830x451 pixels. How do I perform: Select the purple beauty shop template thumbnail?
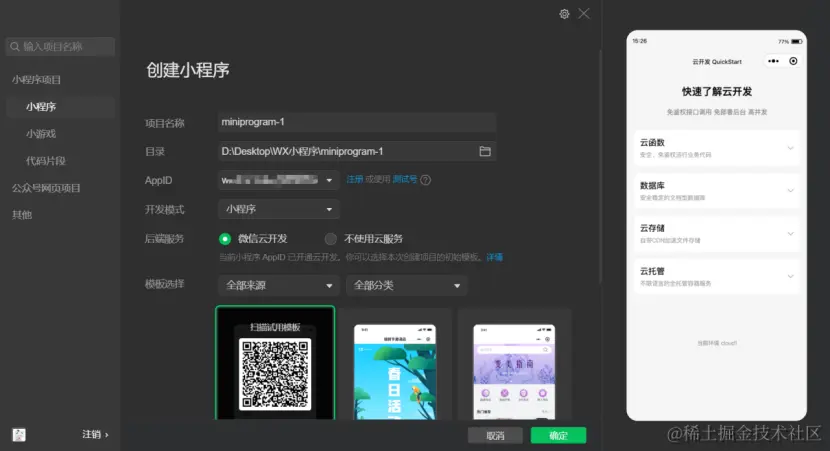tap(514, 364)
